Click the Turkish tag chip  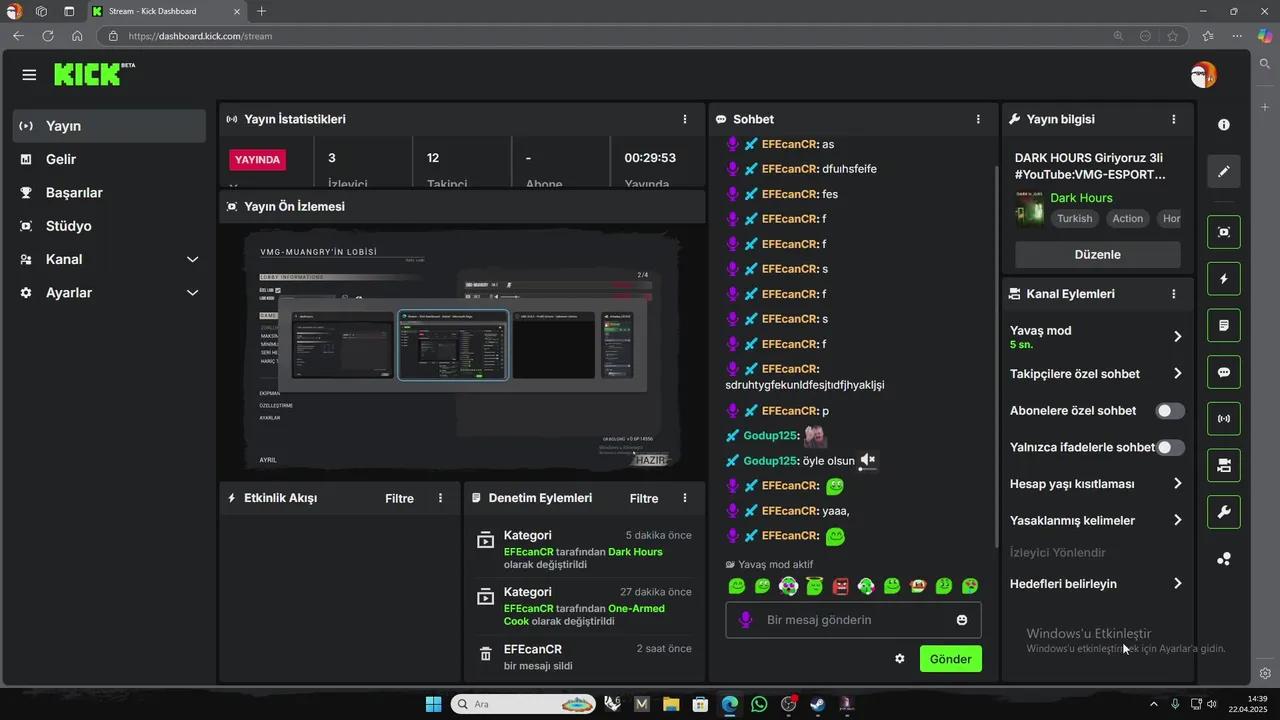(1075, 219)
